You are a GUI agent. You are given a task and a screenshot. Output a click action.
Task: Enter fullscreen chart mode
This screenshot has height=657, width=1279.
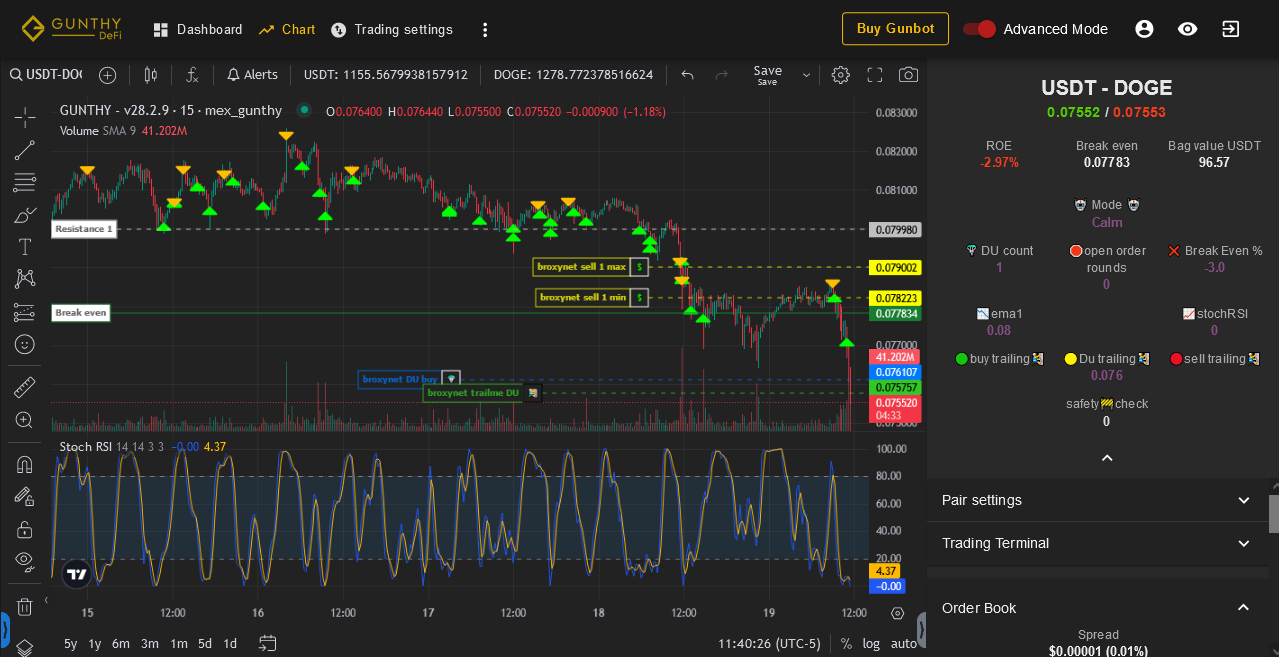pos(875,75)
